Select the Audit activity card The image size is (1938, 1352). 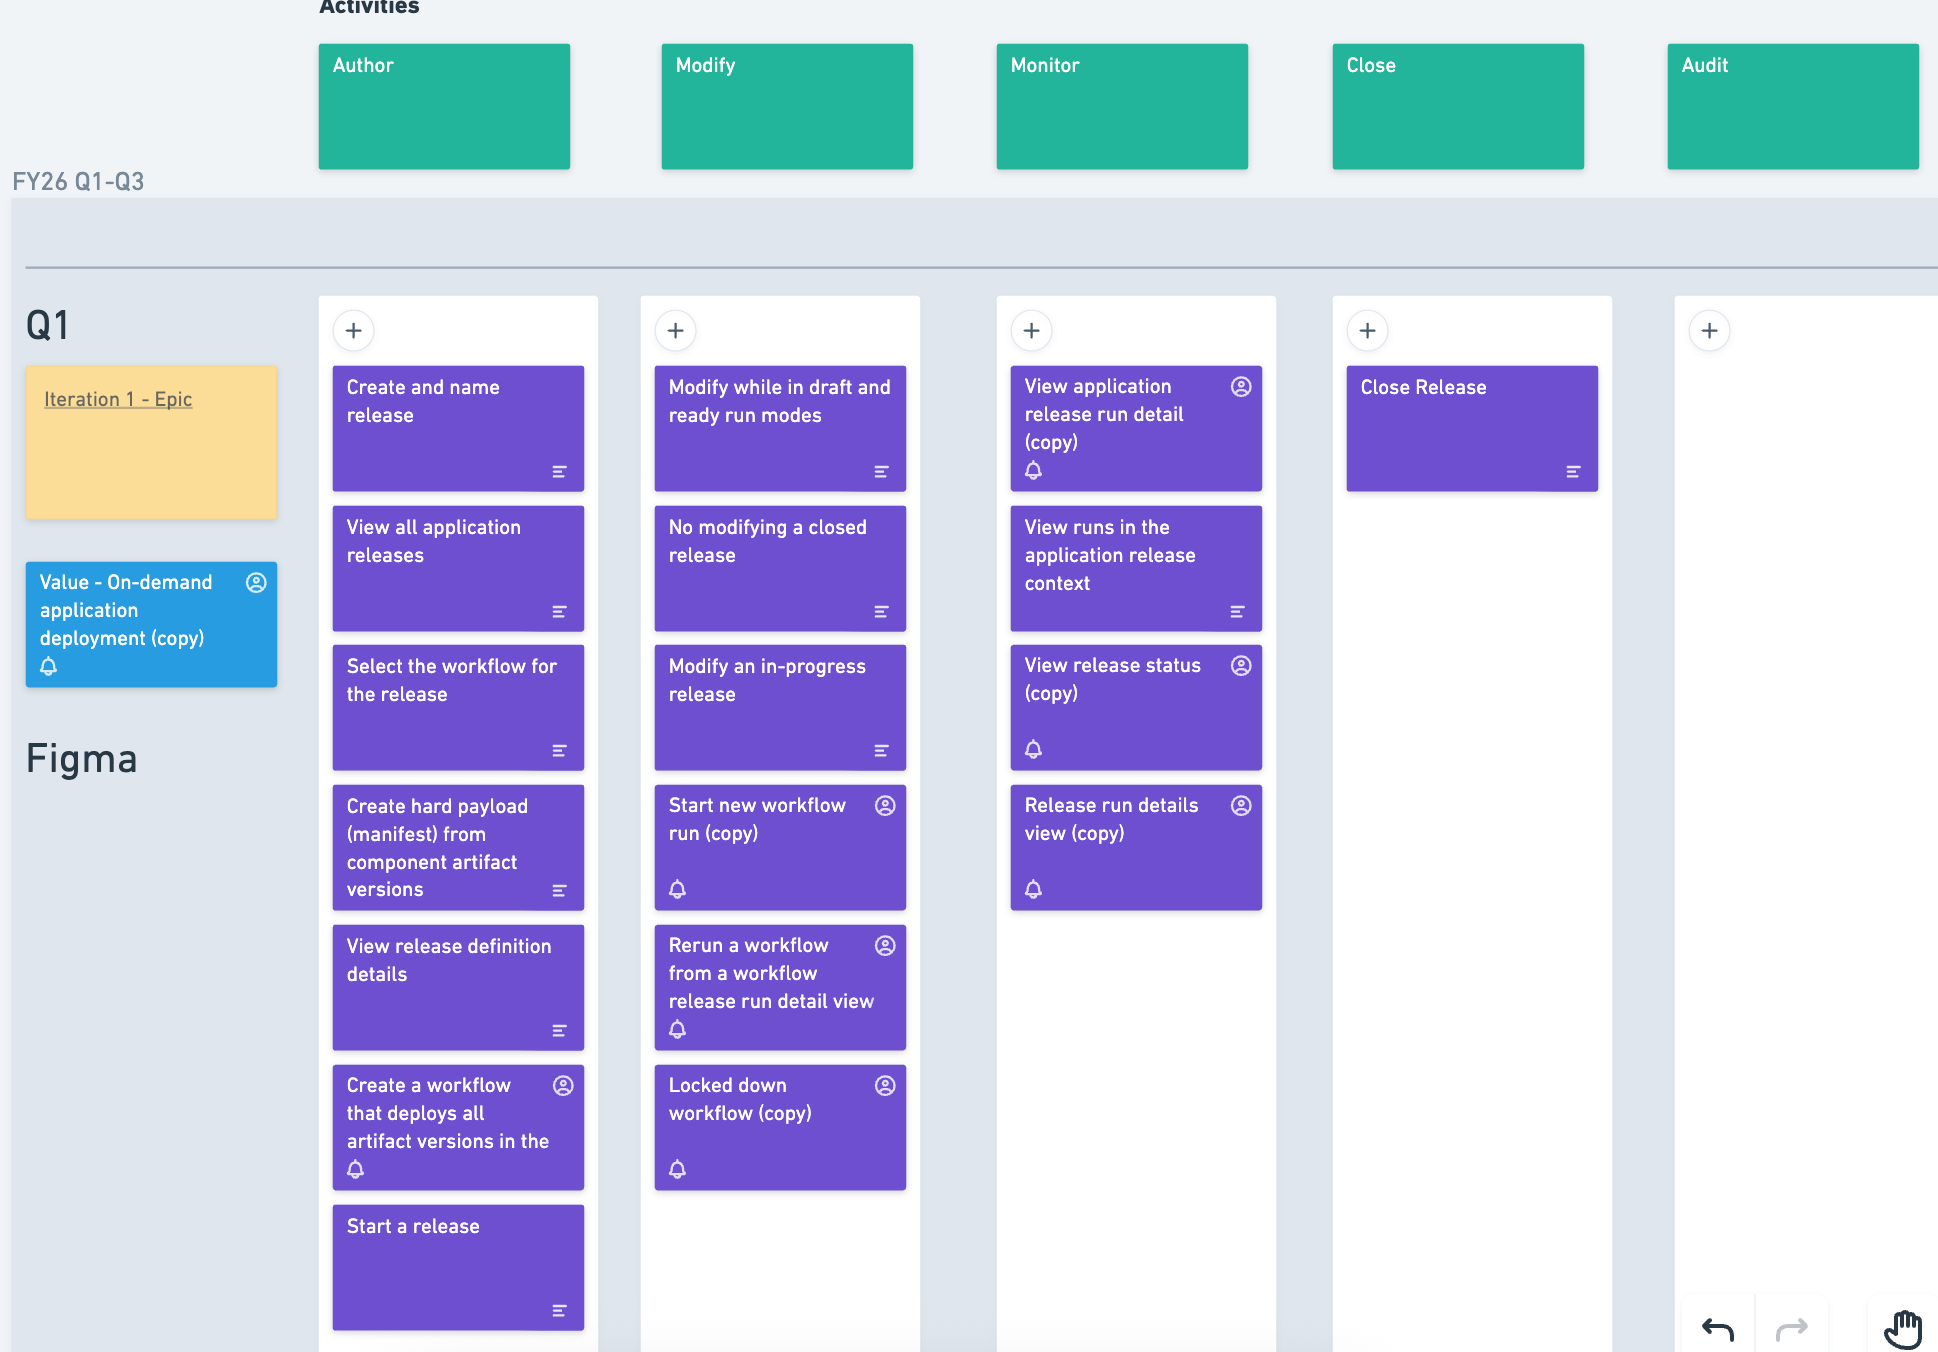(x=1793, y=106)
